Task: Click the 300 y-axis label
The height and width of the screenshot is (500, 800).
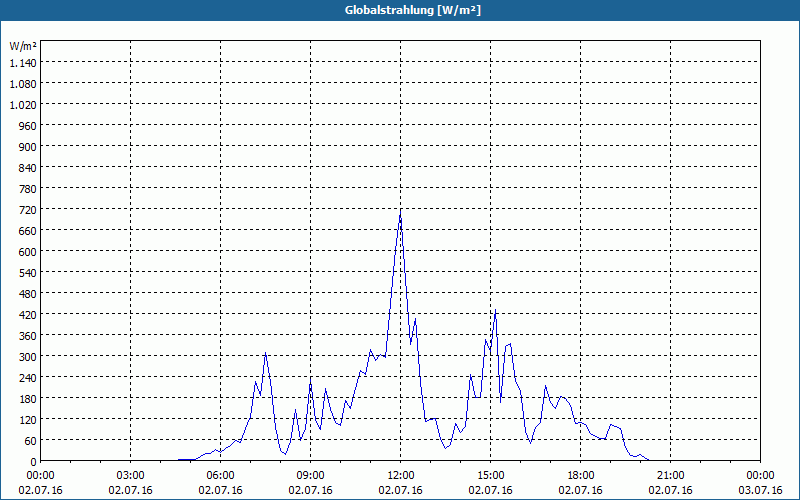Action: [x=28, y=357]
